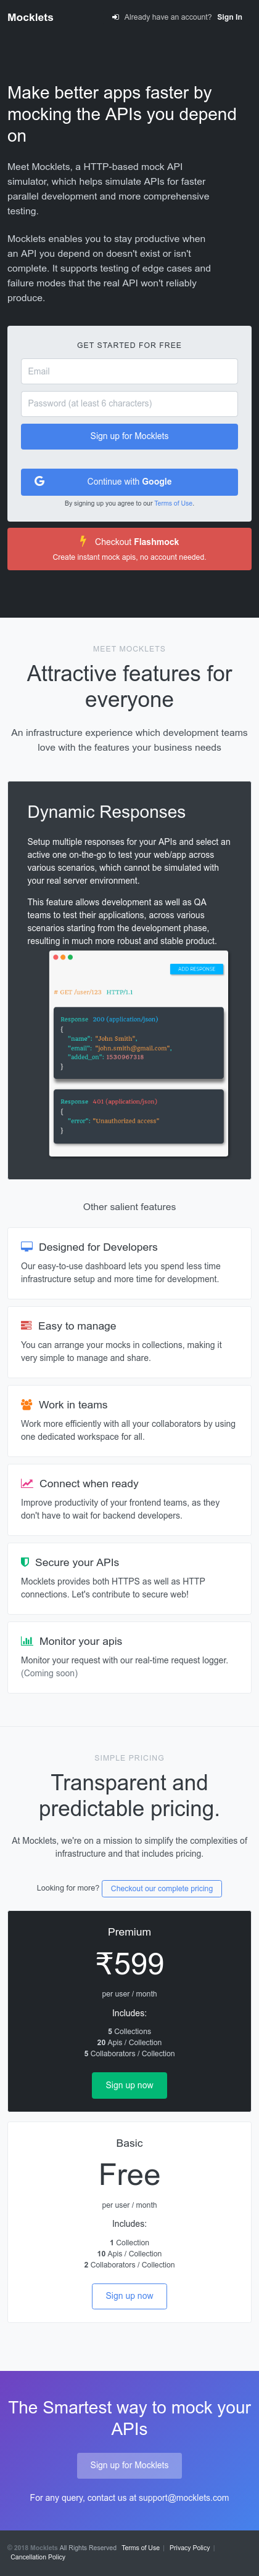This screenshot has width=259, height=2576.
Task: Click the sign-in arrow icon in header
Action: (x=115, y=17)
